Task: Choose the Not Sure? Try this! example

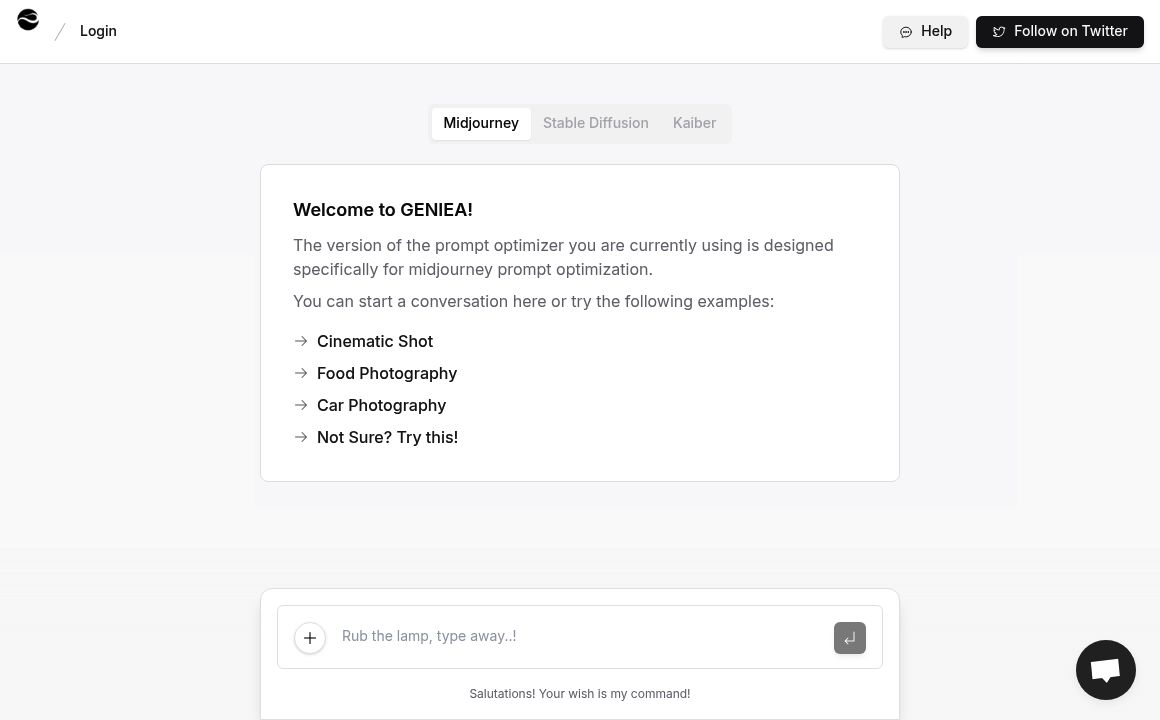Action: [387, 437]
